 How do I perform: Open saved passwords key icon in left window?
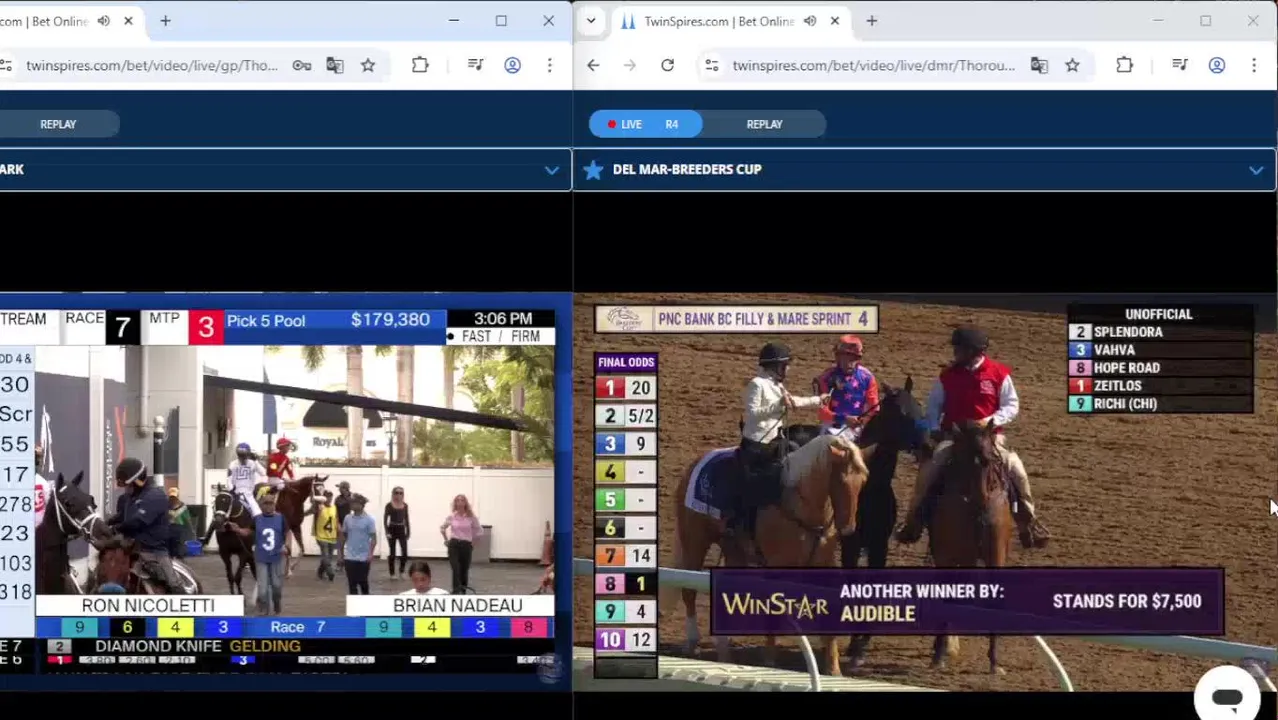tap(301, 66)
